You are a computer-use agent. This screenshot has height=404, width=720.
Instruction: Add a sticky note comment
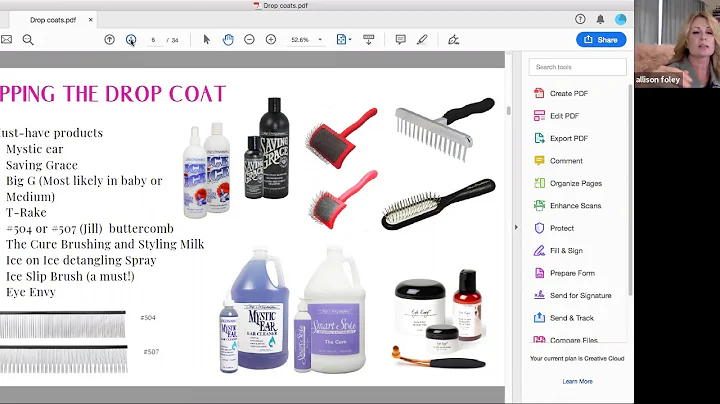pyautogui.click(x=400, y=40)
